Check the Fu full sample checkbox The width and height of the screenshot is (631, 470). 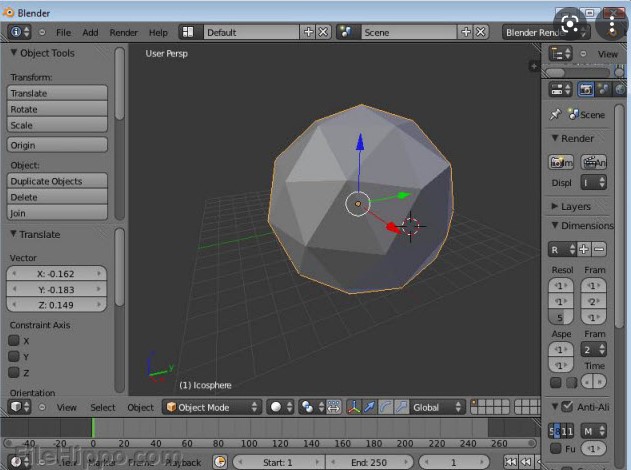point(556,448)
